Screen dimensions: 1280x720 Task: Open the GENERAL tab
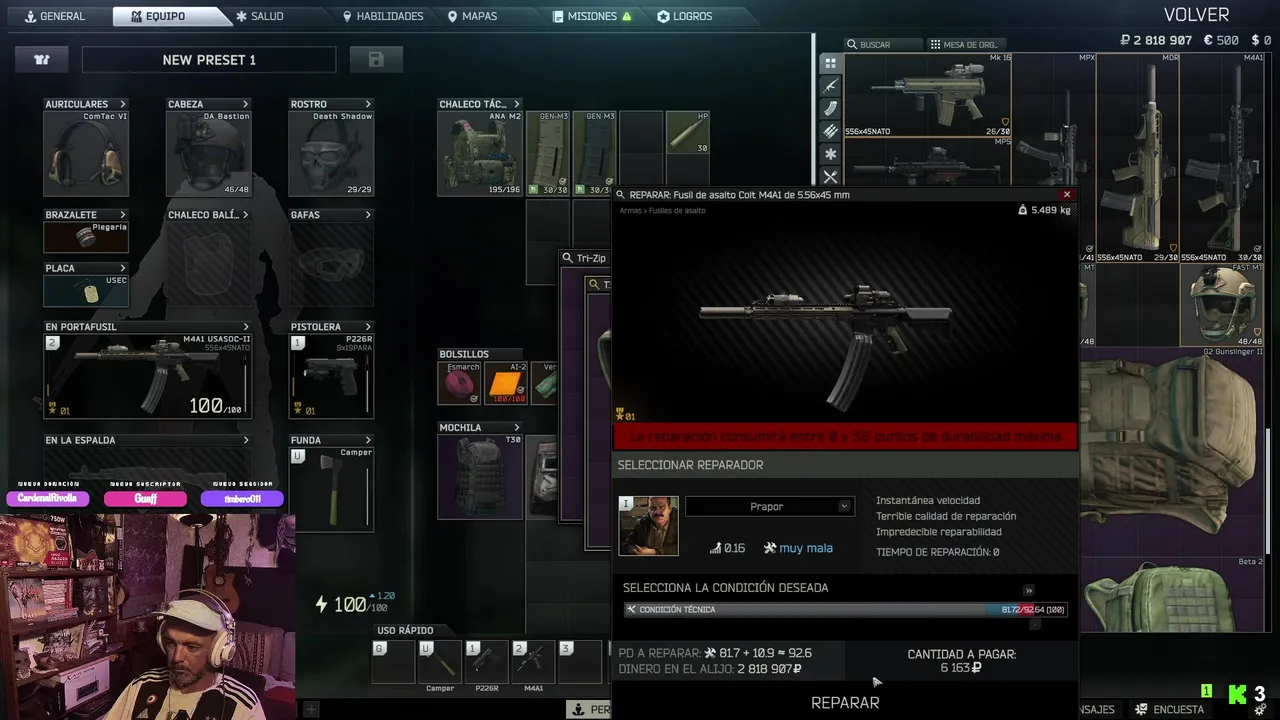coord(55,16)
